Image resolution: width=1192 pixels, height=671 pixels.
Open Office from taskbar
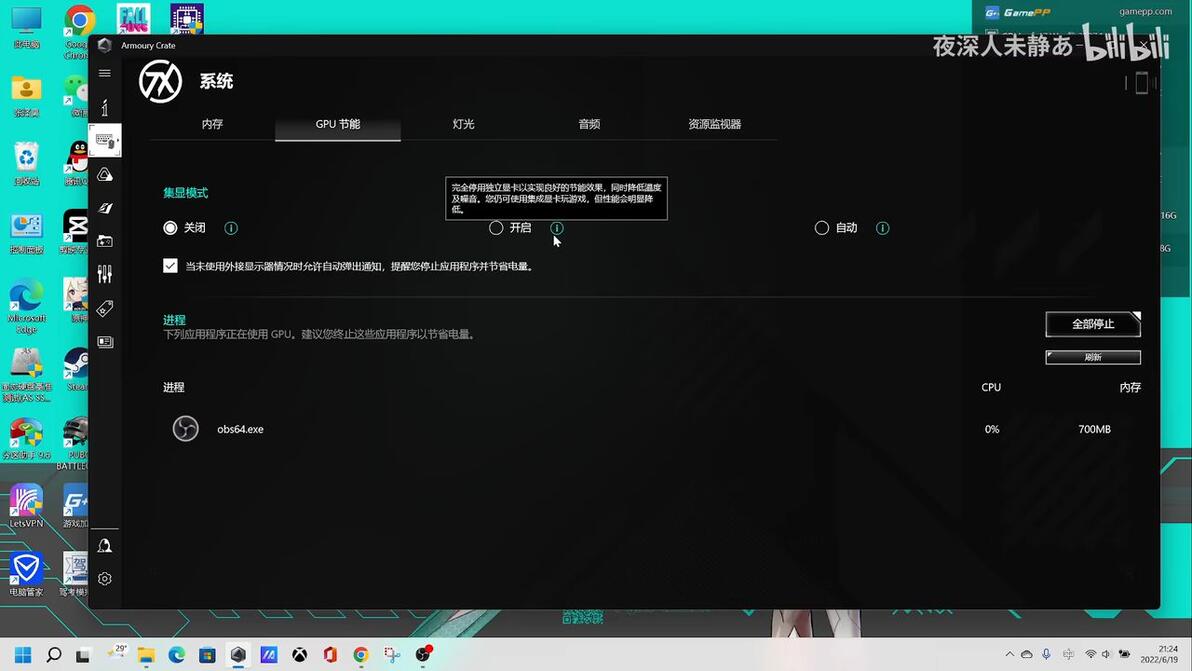coord(330,654)
